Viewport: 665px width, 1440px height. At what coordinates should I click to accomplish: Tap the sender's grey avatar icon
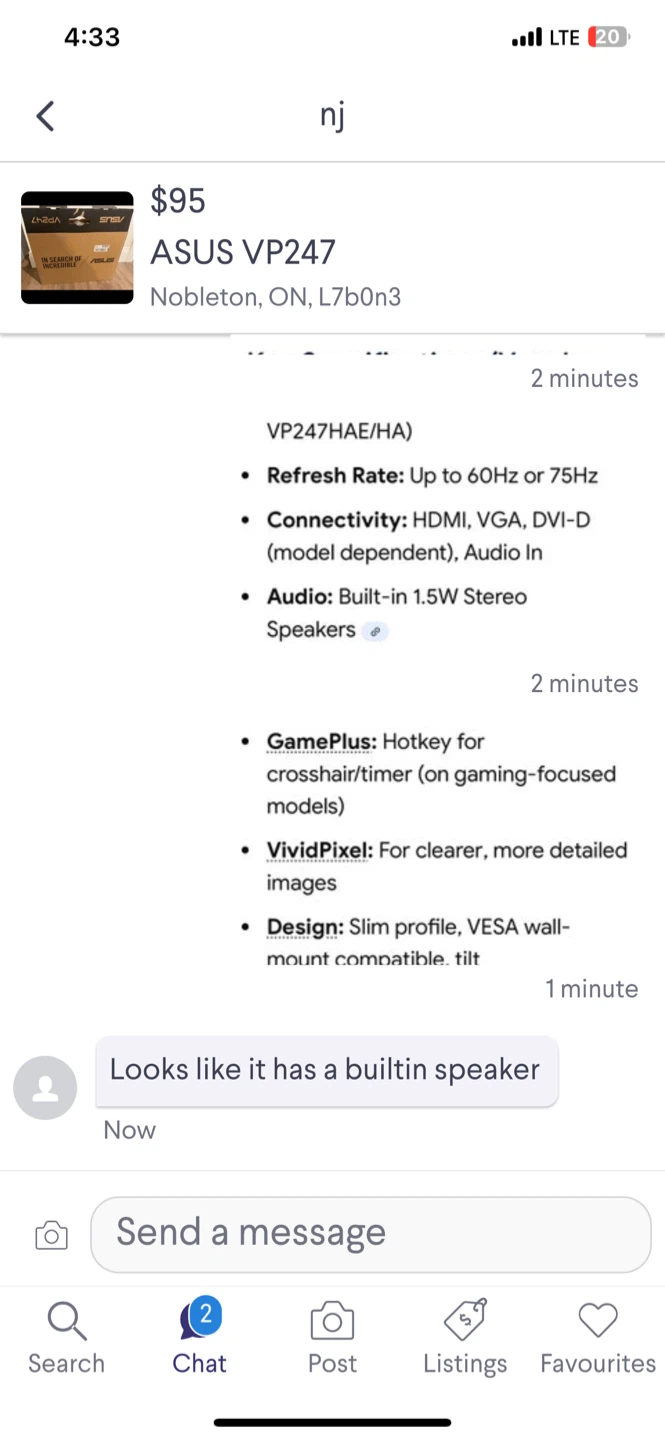[45, 1088]
